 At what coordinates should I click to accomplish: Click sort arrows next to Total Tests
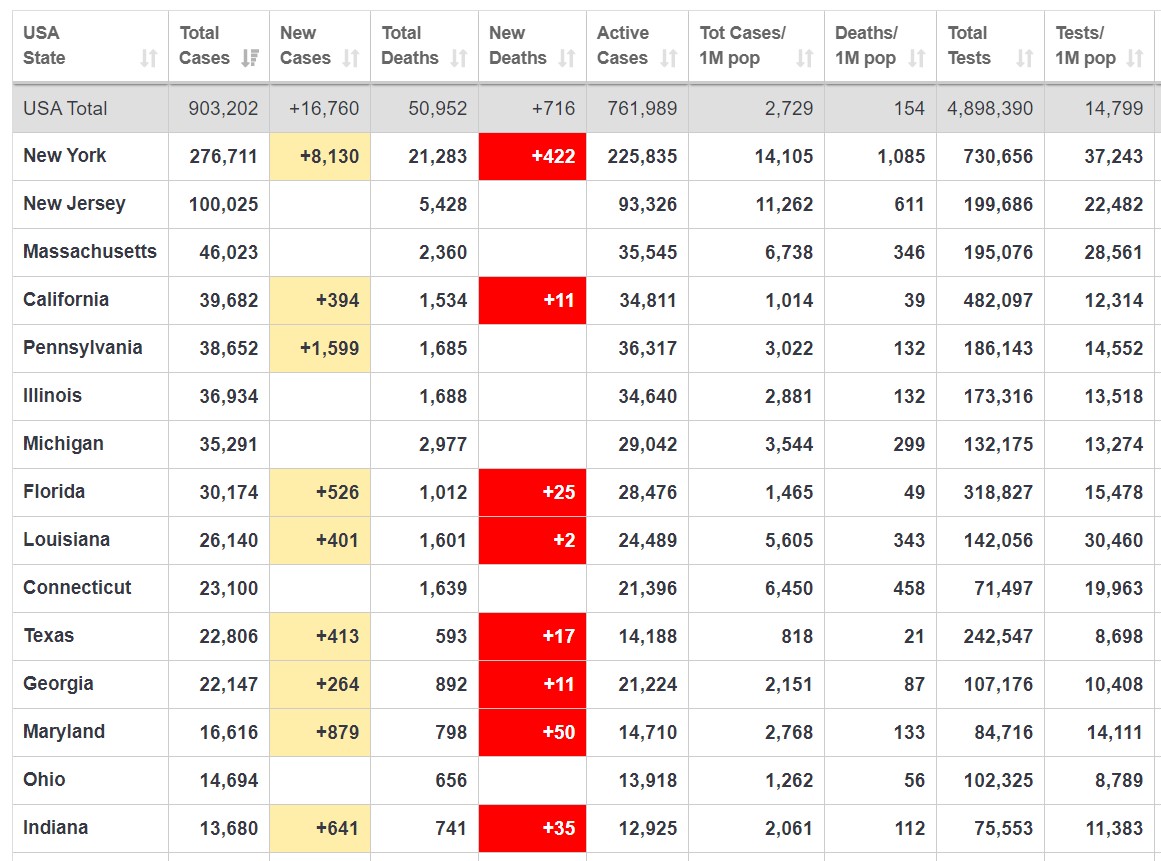click(x=1025, y=59)
